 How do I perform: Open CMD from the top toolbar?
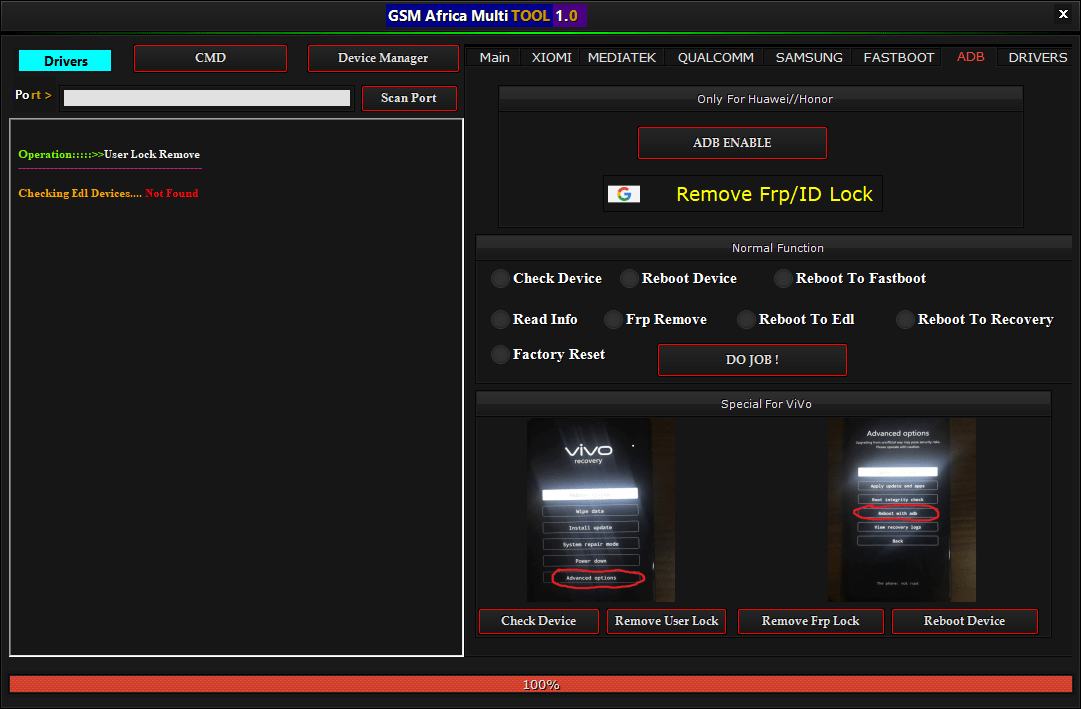[x=210, y=58]
